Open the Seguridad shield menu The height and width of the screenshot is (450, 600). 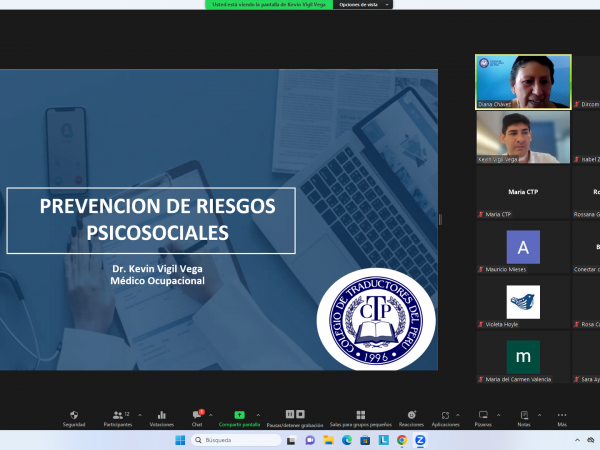click(x=74, y=419)
